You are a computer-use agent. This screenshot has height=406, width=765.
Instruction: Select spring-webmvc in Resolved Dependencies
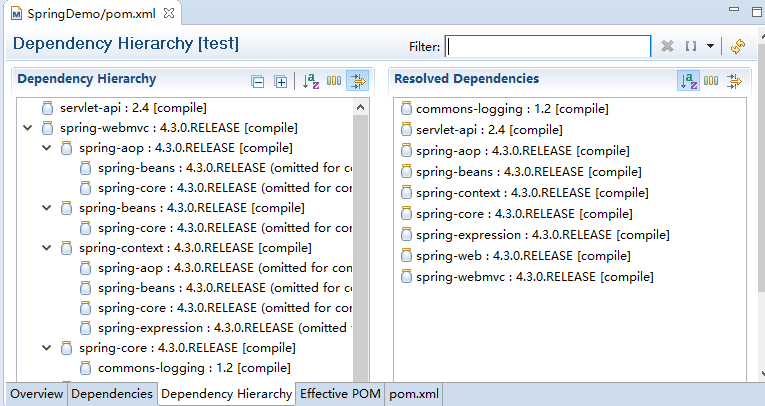535,277
